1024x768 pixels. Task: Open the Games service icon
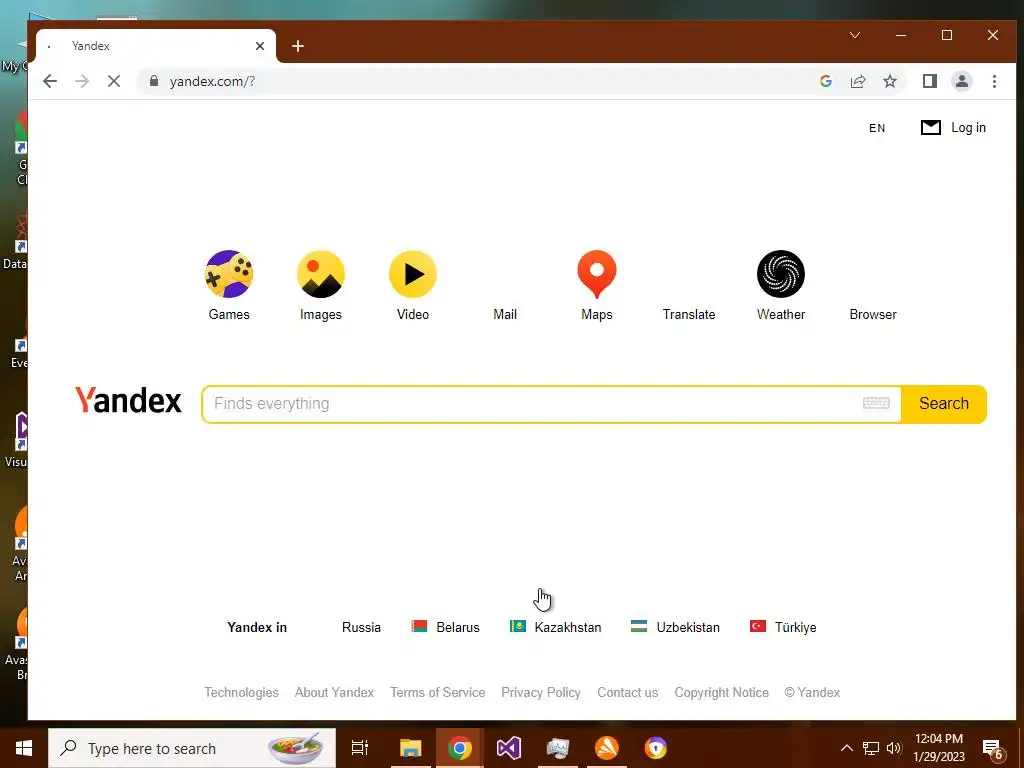click(x=229, y=274)
